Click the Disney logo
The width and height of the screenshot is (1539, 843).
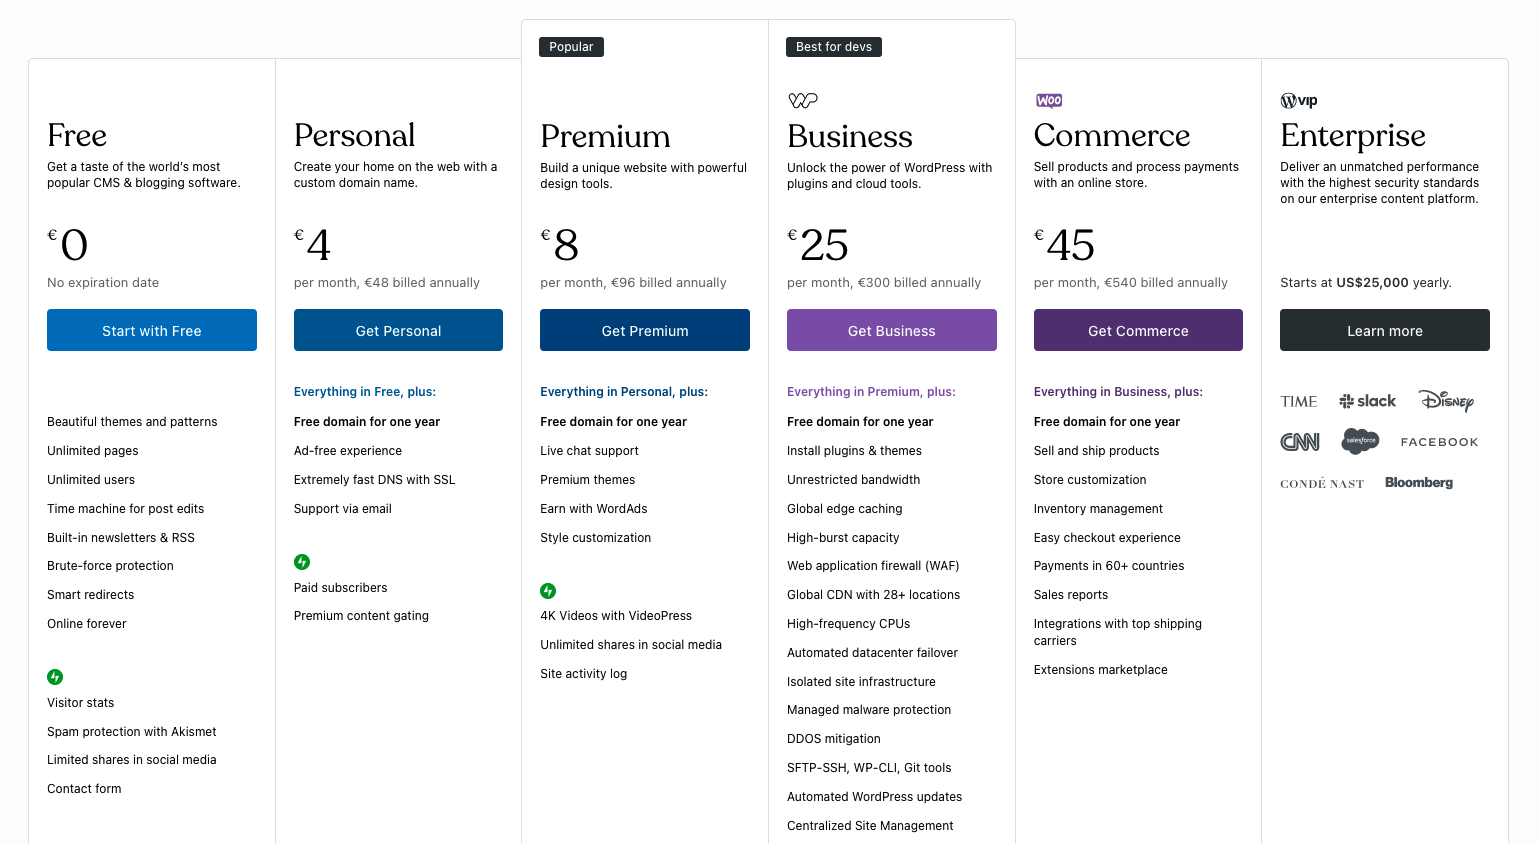1446,401
